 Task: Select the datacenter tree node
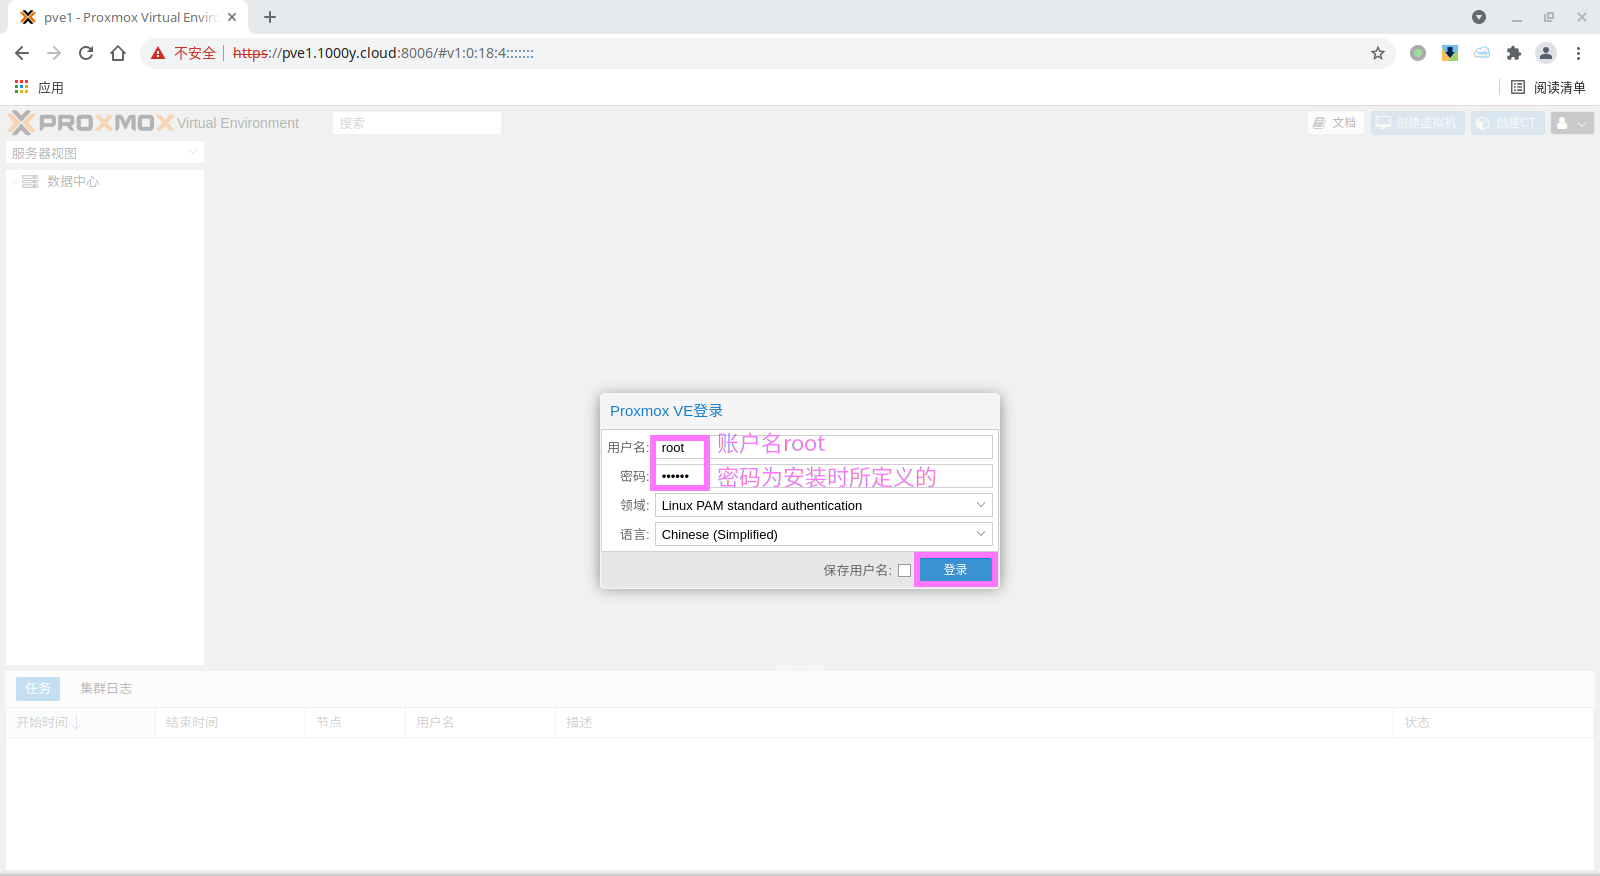coord(72,181)
